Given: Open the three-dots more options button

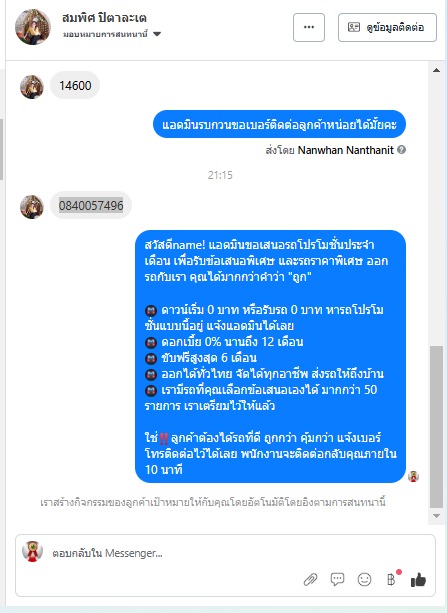Looking at the screenshot, I should [x=309, y=27].
